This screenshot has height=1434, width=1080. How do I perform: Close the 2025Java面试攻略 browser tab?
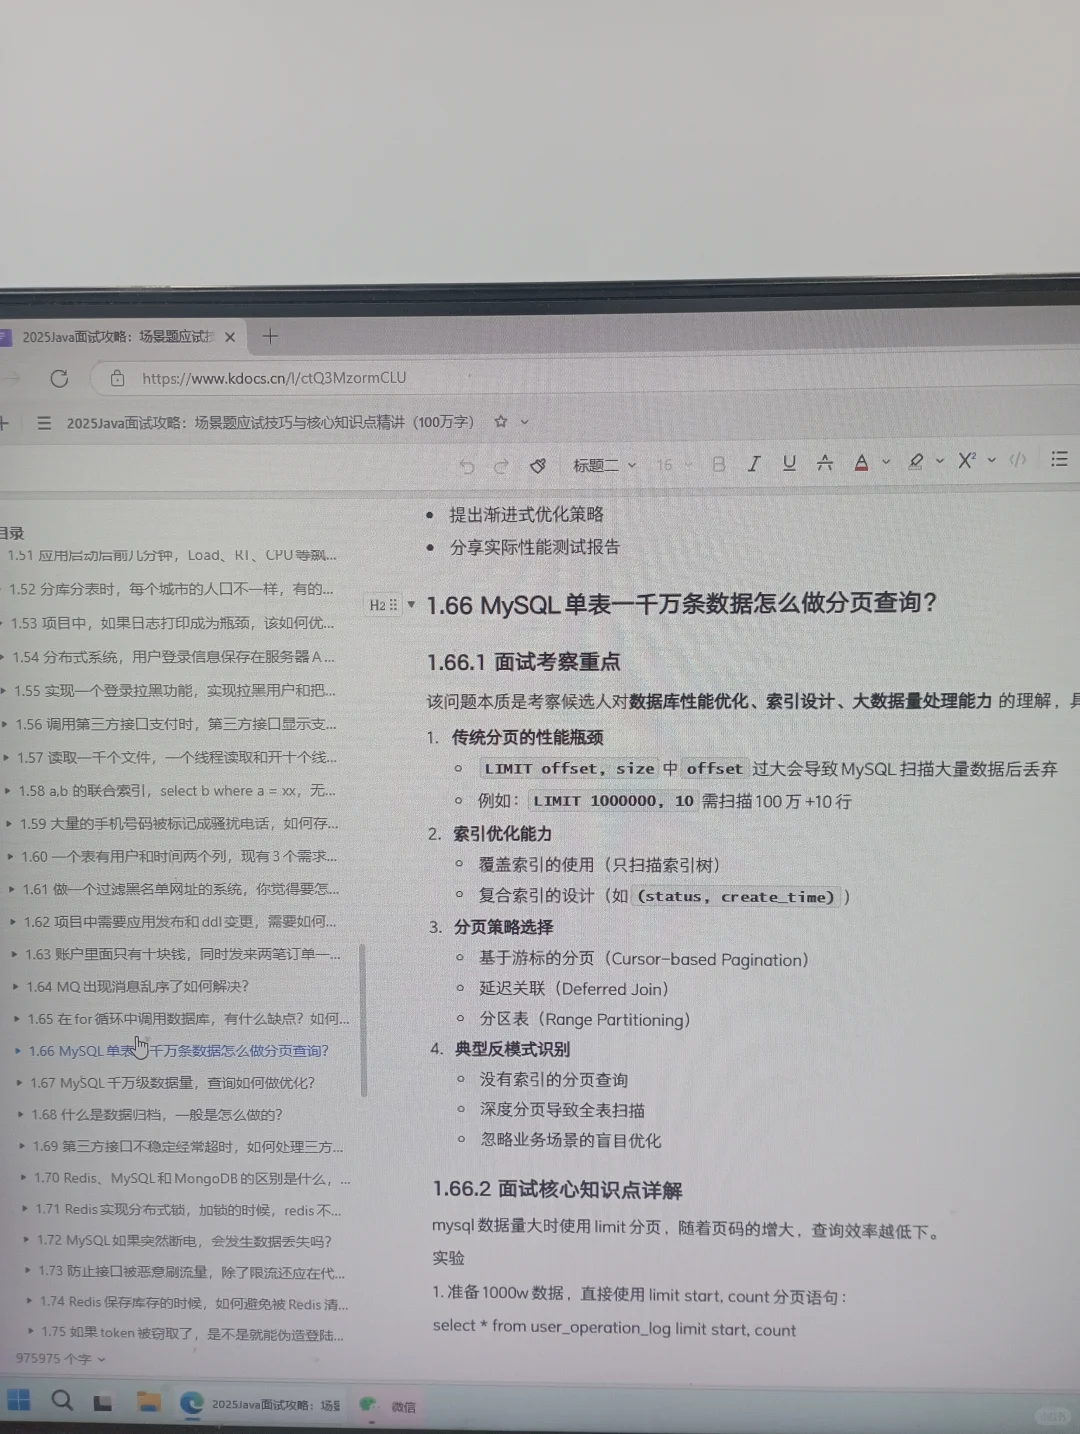pyautogui.click(x=230, y=337)
